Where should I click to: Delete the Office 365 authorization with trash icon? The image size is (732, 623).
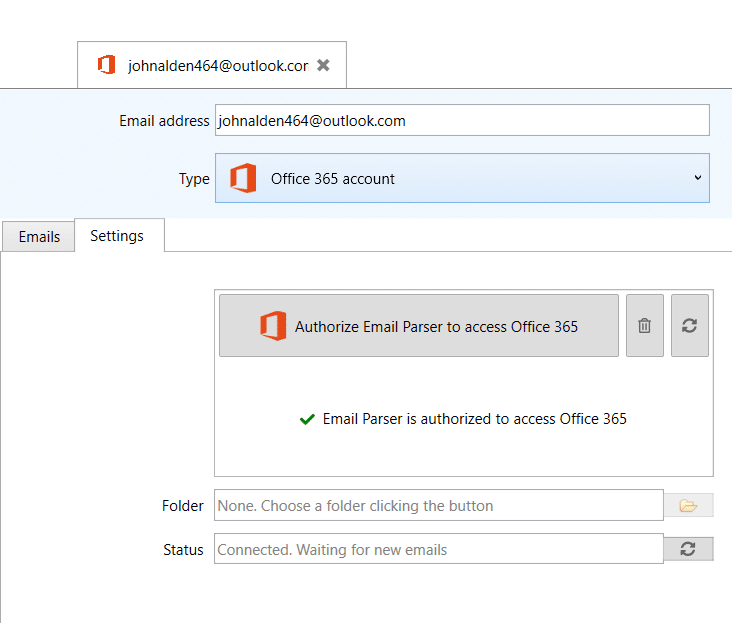(x=645, y=325)
